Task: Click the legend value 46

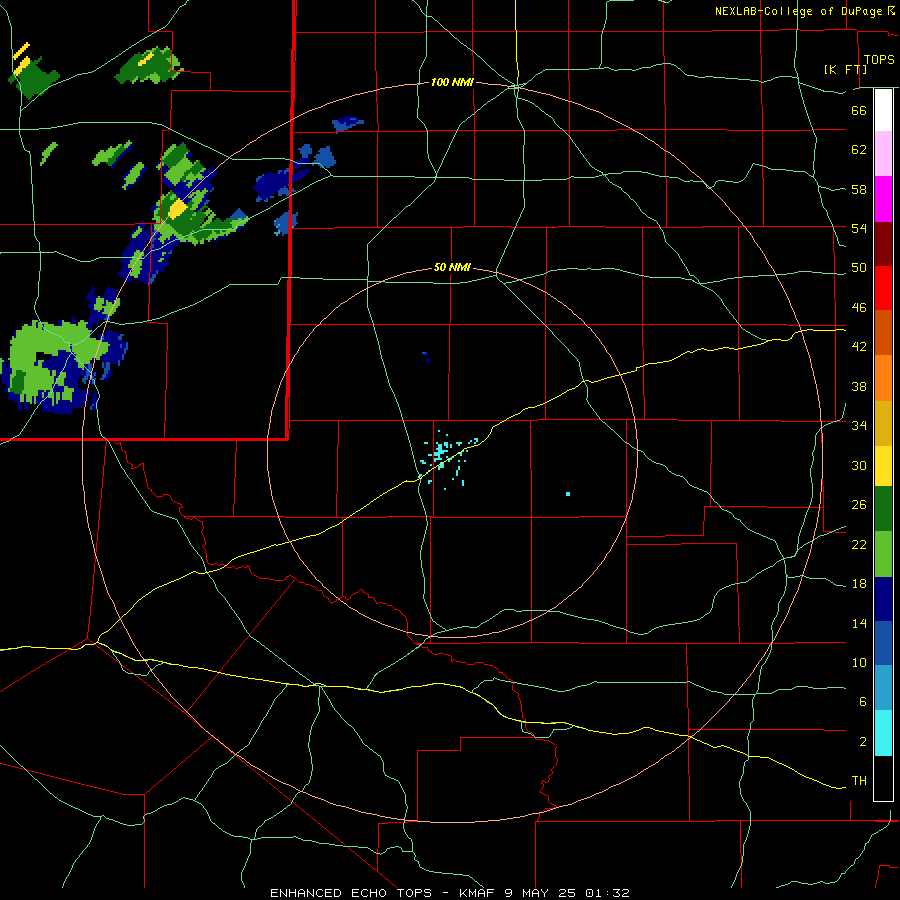Action: coord(859,308)
